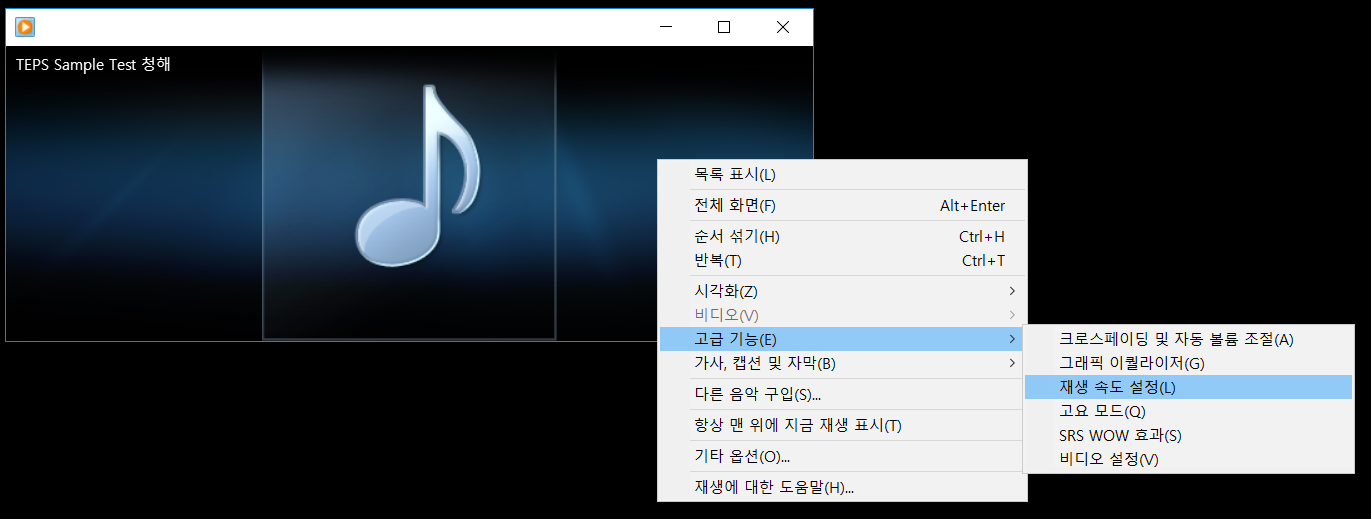This screenshot has height=519, width=1371.
Task: Expand 고급 기능(E) submenu
Action: point(842,339)
